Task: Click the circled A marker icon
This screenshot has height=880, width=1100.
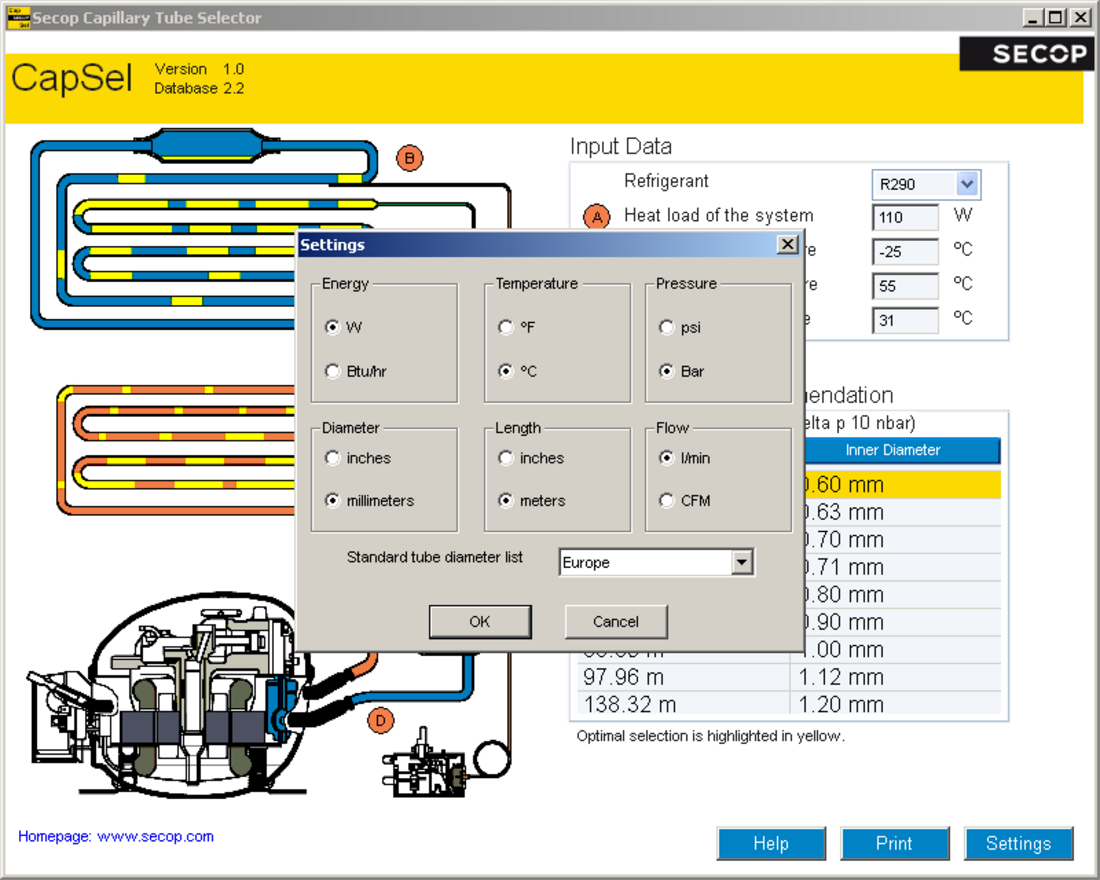Action: tap(597, 217)
